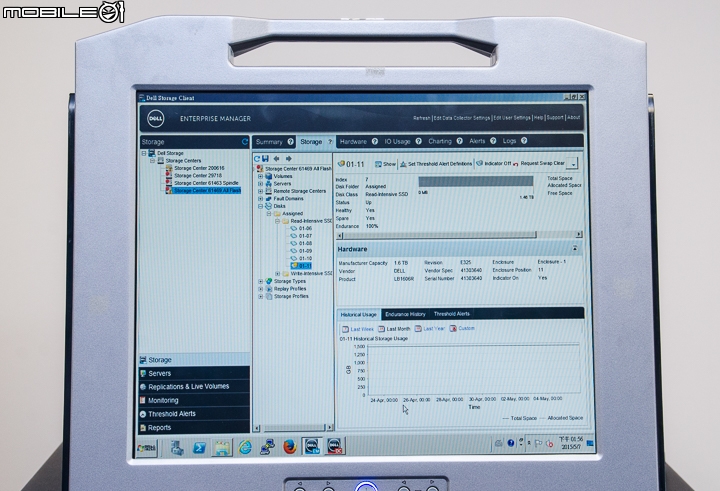Select Storage Center 61463 Spindle
This screenshot has width=720, height=491.
point(206,183)
